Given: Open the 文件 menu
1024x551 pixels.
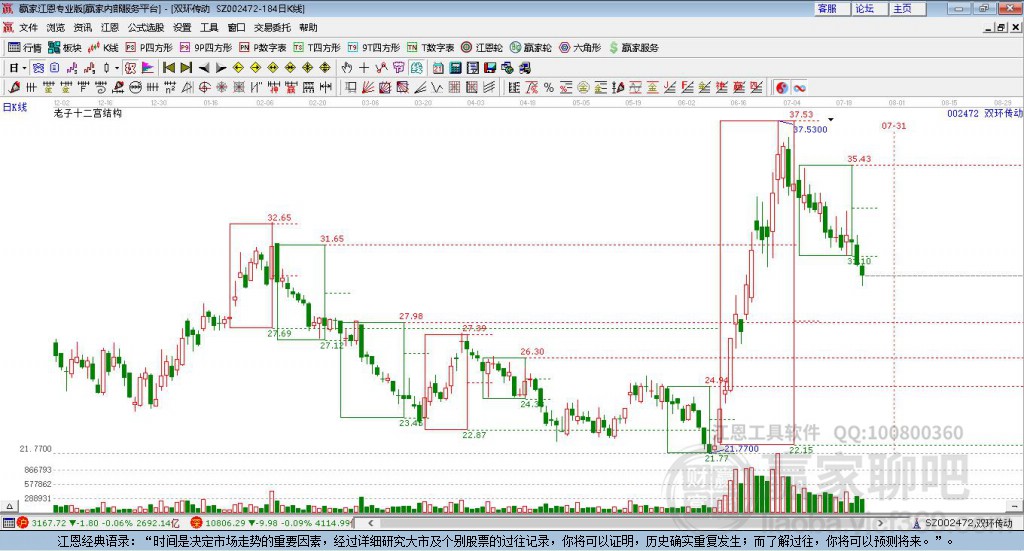Looking at the screenshot, I should pos(28,27).
